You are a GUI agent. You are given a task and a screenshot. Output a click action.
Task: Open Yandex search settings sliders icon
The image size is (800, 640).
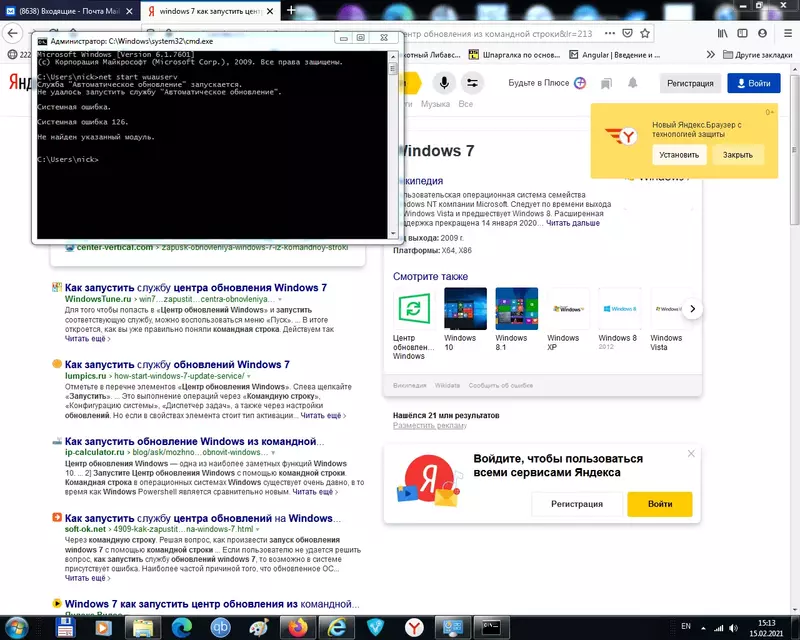pyautogui.click(x=472, y=83)
